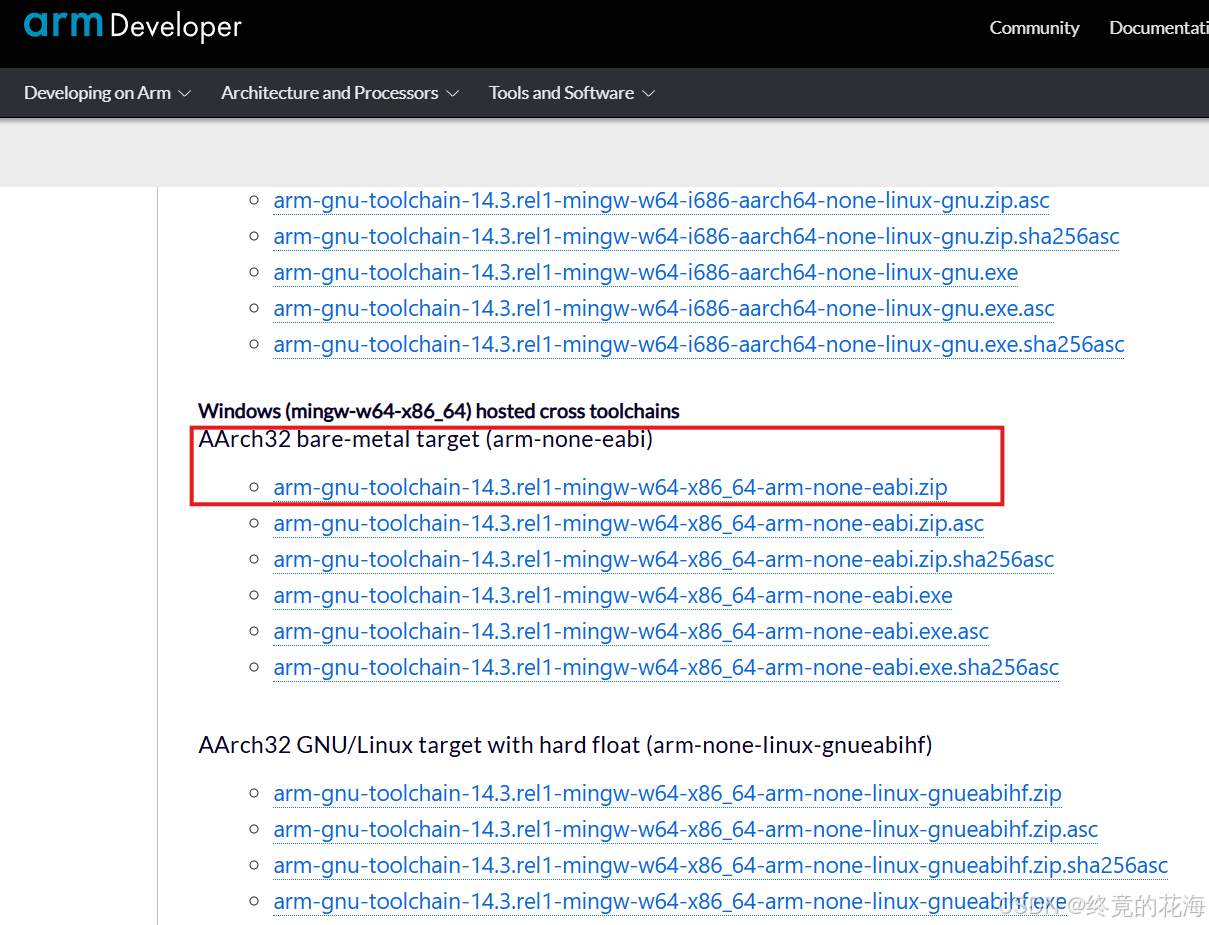Image resolution: width=1209 pixels, height=925 pixels.
Task: Expand the Architecture and Processors menu
Action: (340, 93)
